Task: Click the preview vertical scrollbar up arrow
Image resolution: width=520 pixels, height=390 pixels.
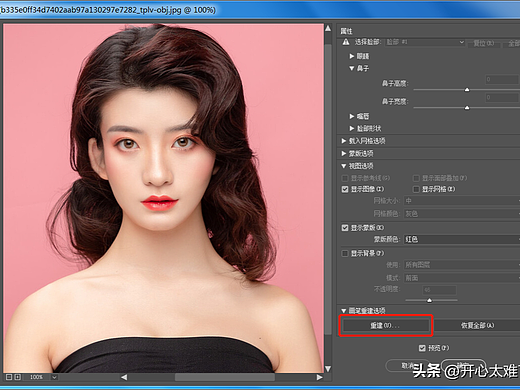Action: [328, 28]
